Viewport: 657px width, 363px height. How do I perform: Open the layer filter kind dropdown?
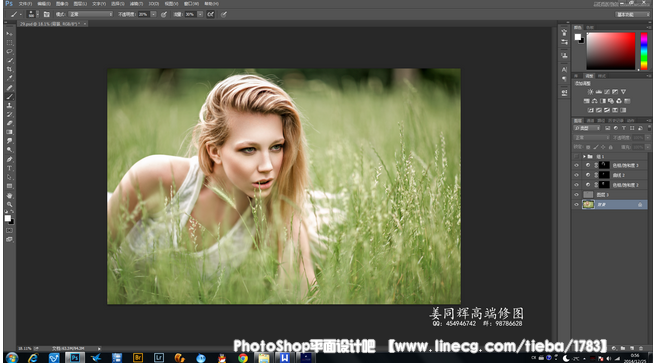[x=587, y=128]
